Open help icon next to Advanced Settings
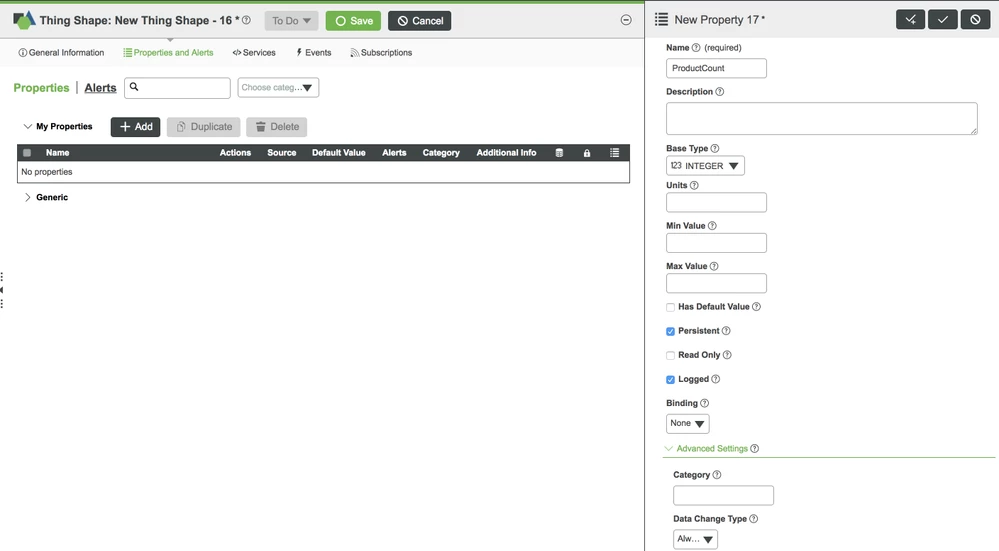999x551 pixels. [754, 448]
